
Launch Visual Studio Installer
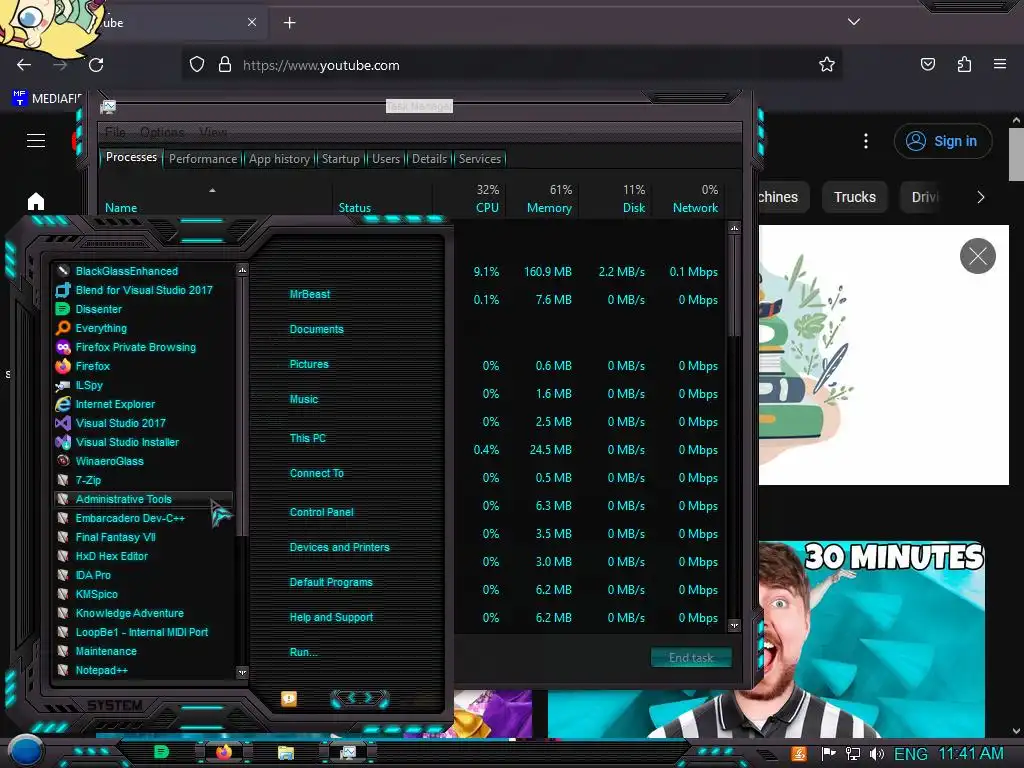pos(127,441)
